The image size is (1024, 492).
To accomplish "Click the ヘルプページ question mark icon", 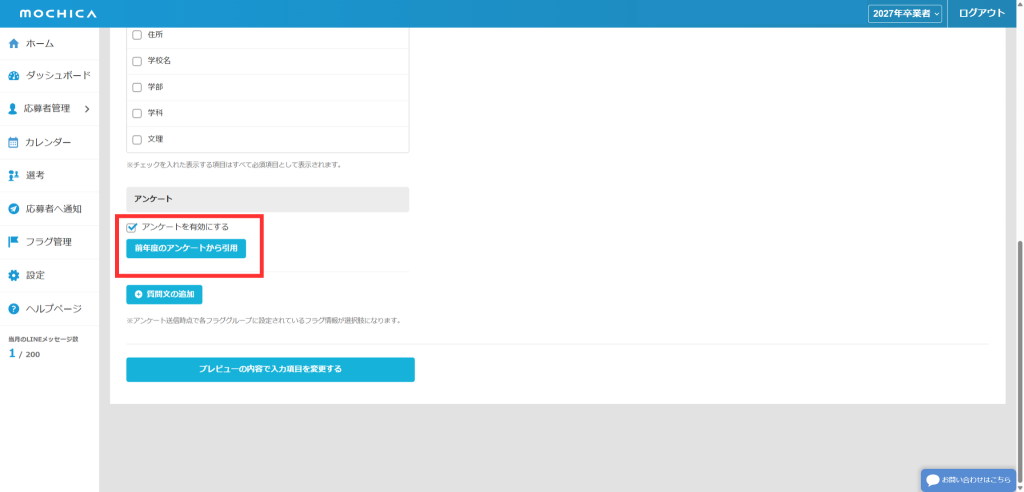I will 14,309.
